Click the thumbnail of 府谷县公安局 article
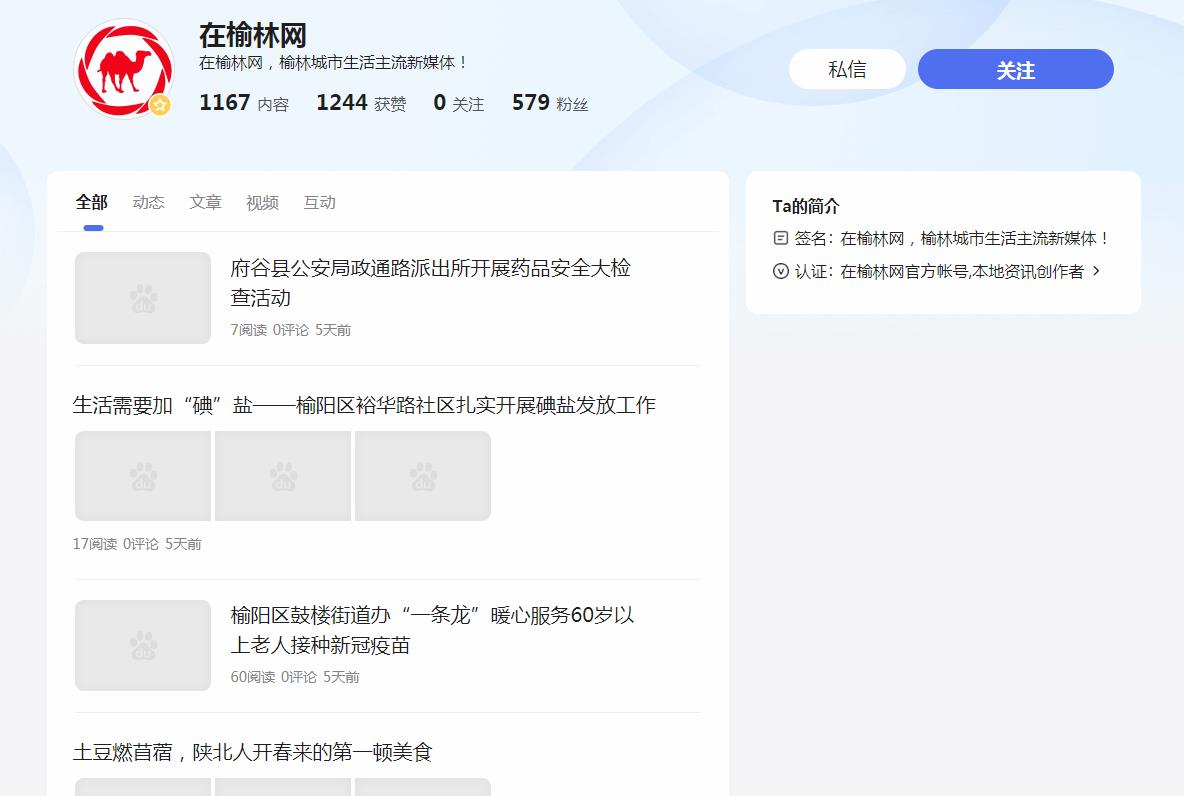 click(x=143, y=298)
